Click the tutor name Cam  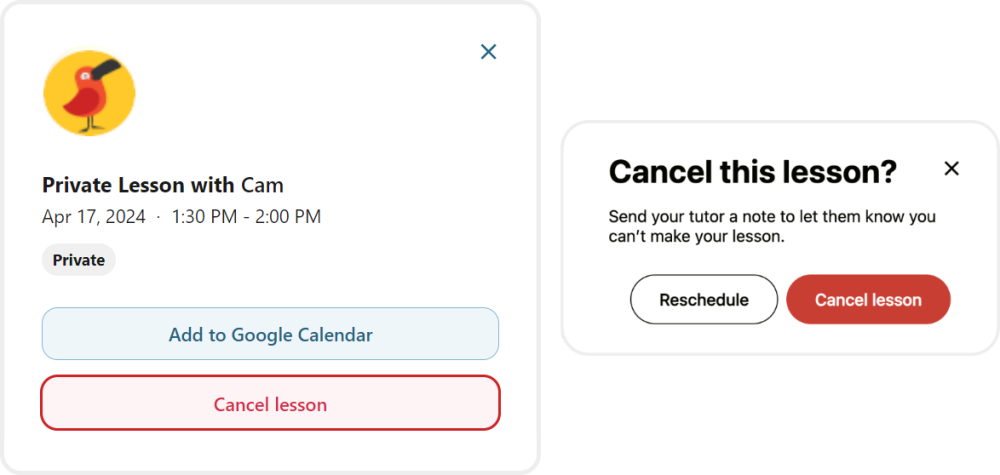[262, 185]
